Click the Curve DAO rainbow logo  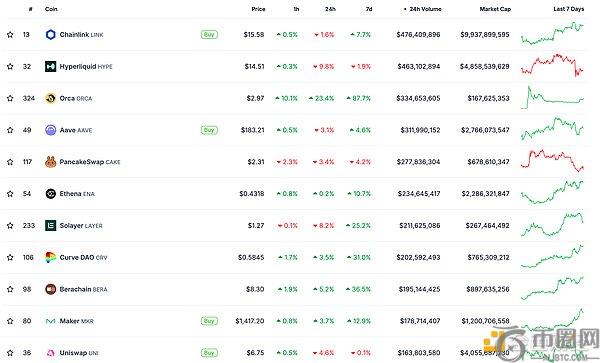click(x=51, y=257)
